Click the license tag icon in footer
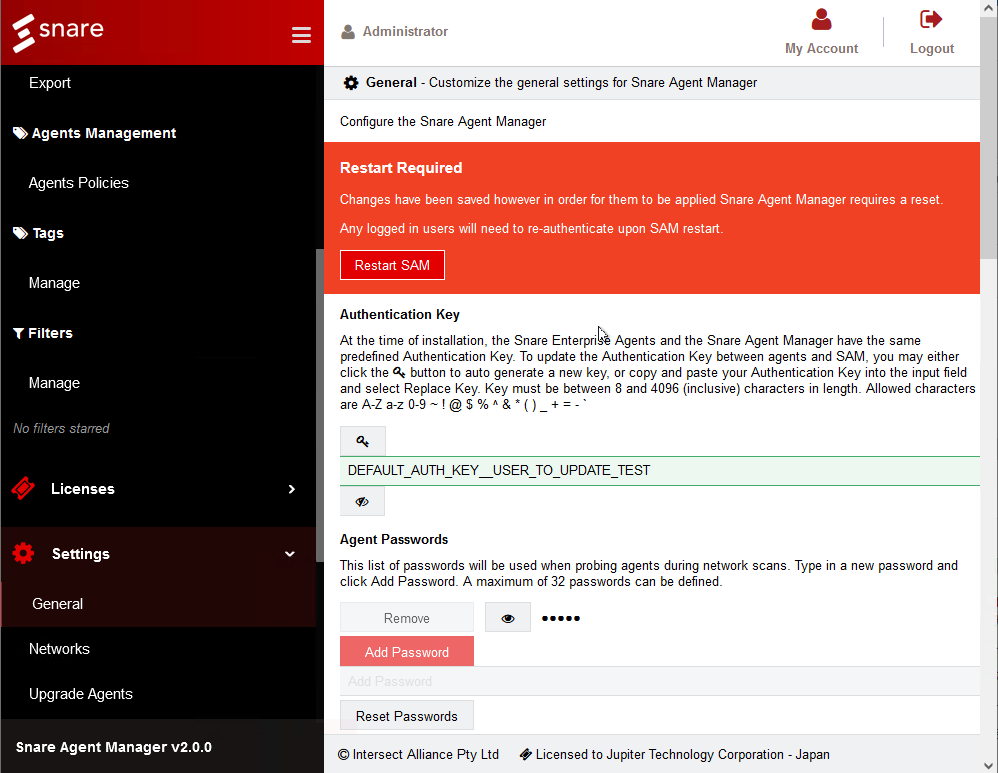Viewport: 998px width, 773px height. tap(526, 755)
